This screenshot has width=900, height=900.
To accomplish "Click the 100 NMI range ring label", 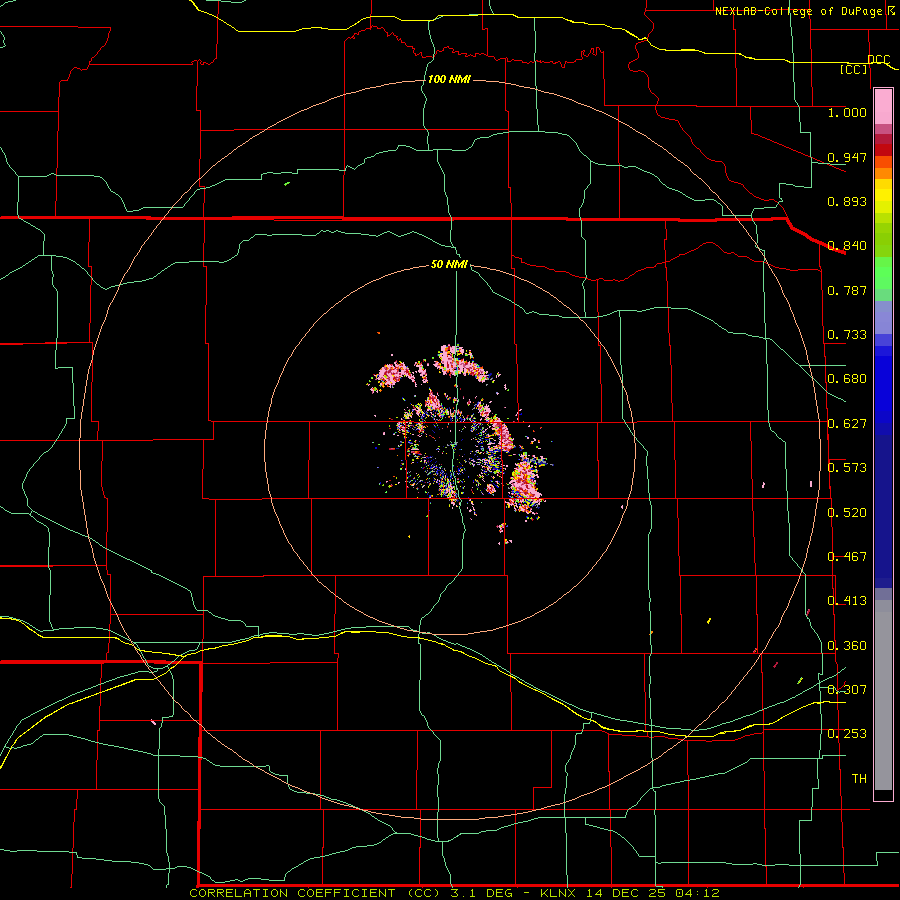I will click(449, 79).
